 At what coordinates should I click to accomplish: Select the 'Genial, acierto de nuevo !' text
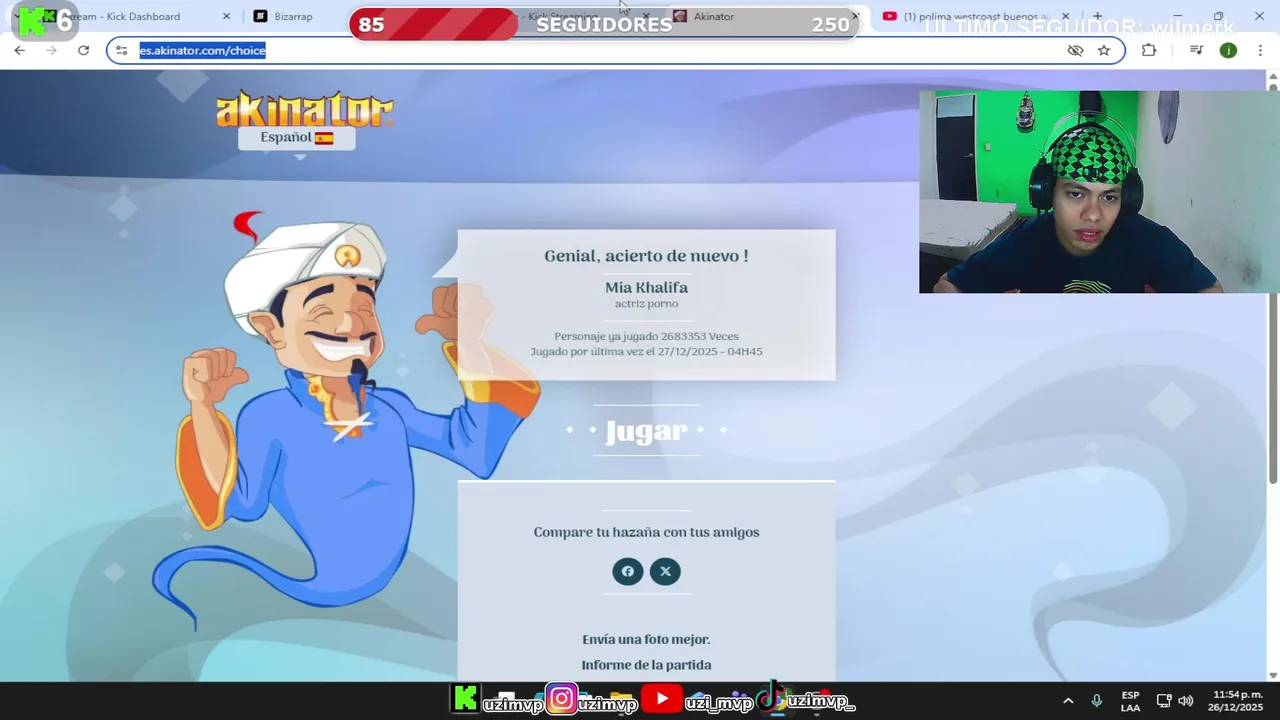646,256
